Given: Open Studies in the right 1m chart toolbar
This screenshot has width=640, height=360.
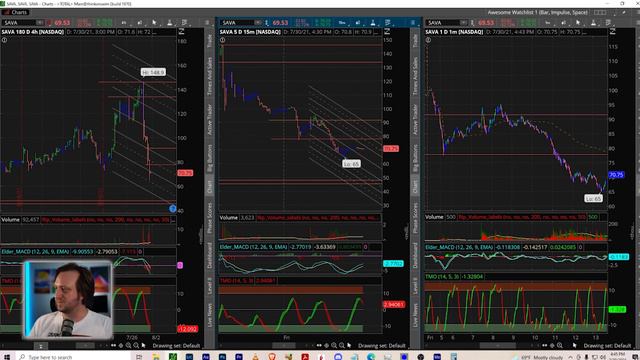Looking at the screenshot, I should point(563,22).
